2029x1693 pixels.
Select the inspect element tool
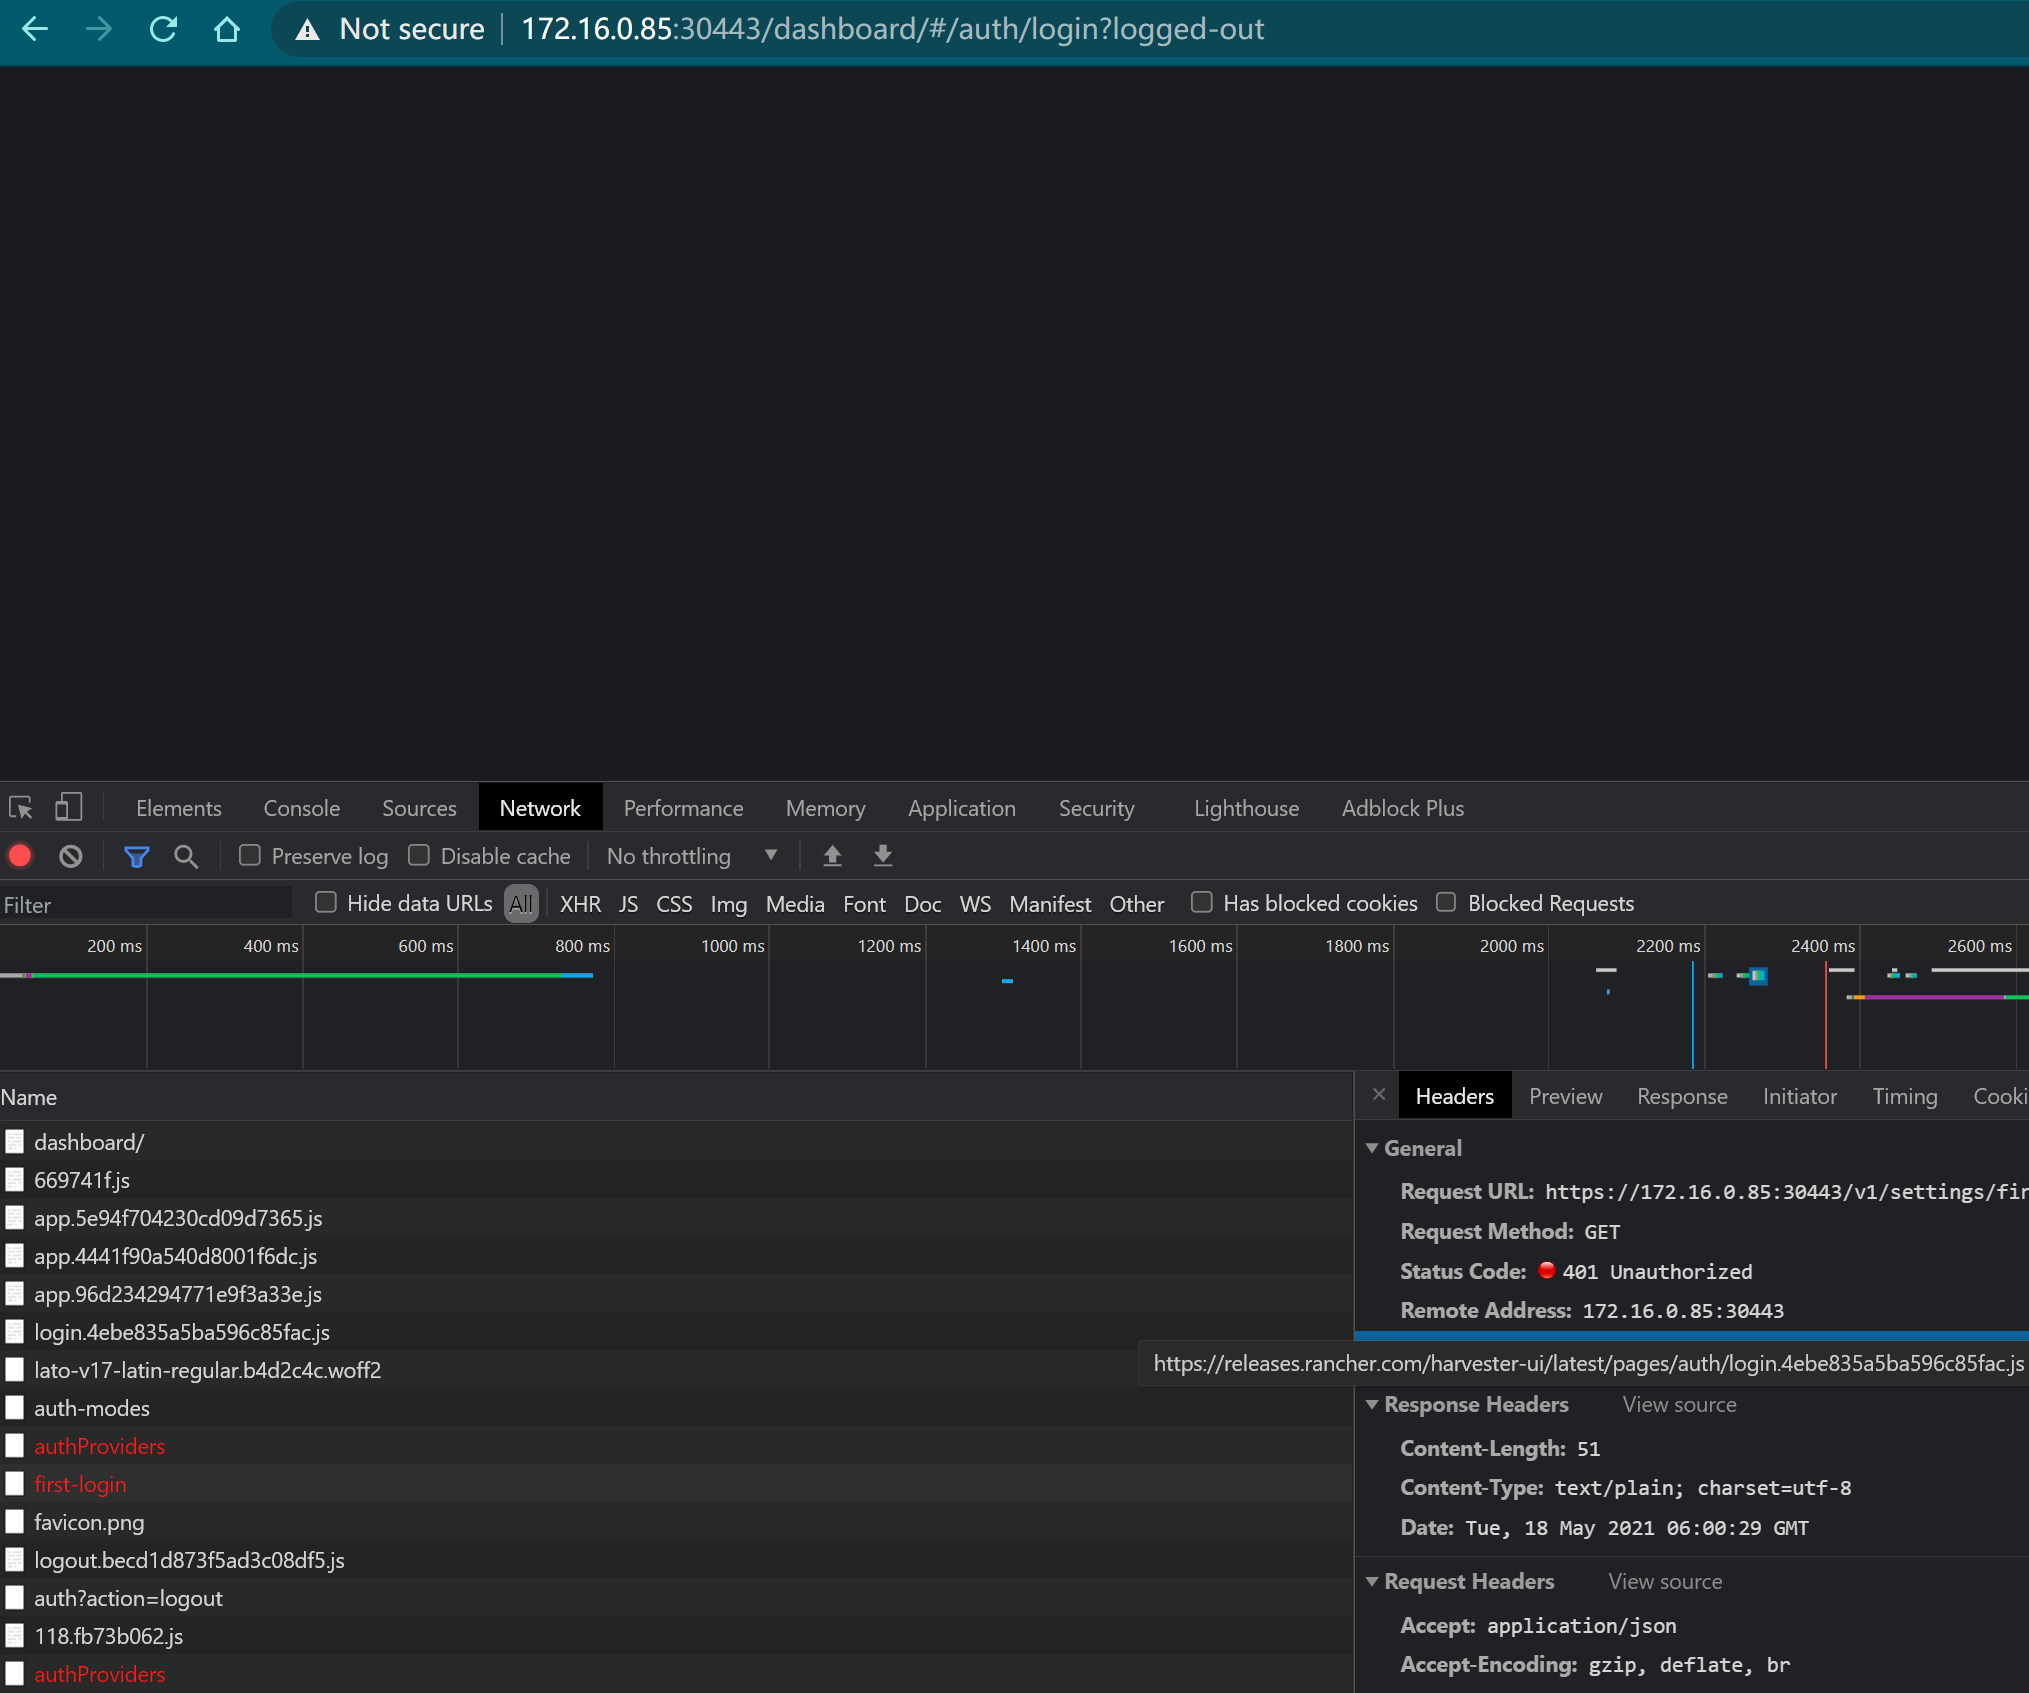(x=20, y=806)
